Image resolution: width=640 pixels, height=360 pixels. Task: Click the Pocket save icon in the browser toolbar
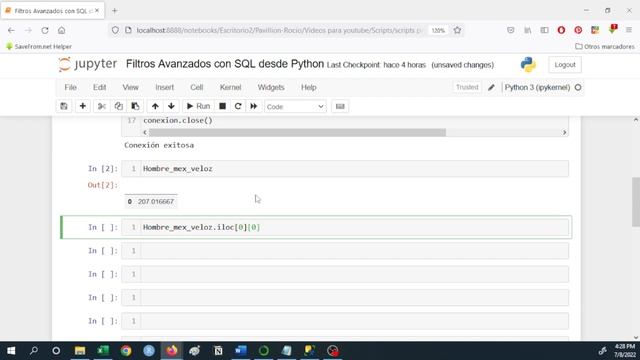pyautogui.click(x=511, y=30)
